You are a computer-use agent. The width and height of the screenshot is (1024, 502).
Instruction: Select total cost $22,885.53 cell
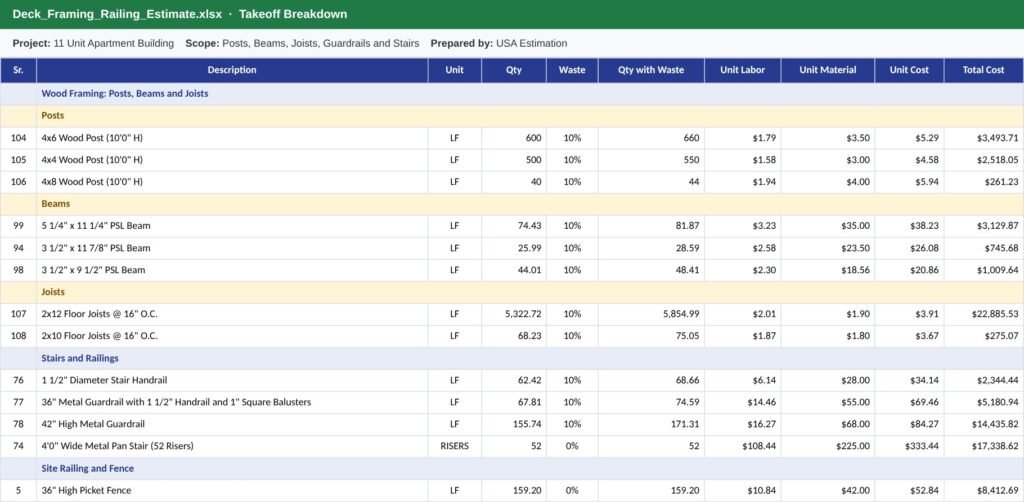(x=984, y=314)
